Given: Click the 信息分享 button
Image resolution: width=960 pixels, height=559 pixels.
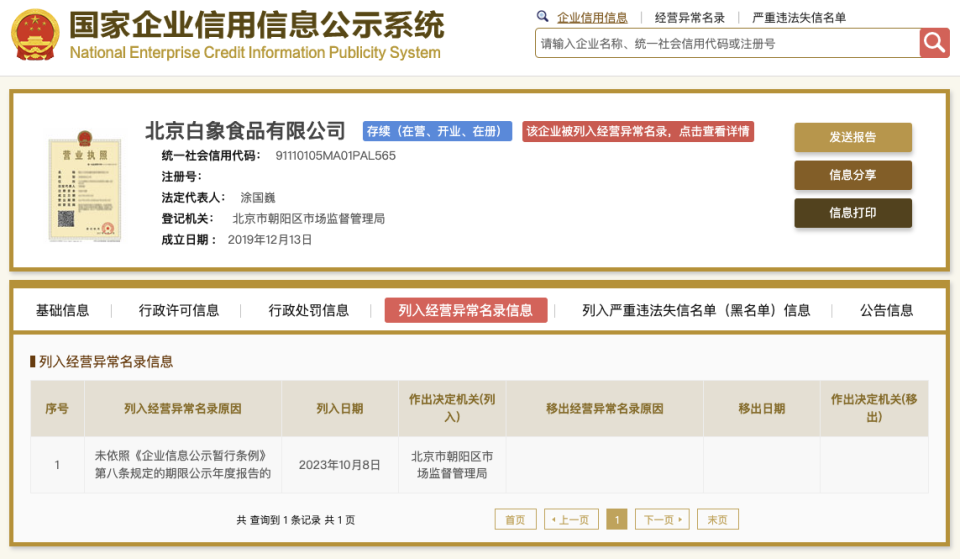Looking at the screenshot, I should point(853,175).
